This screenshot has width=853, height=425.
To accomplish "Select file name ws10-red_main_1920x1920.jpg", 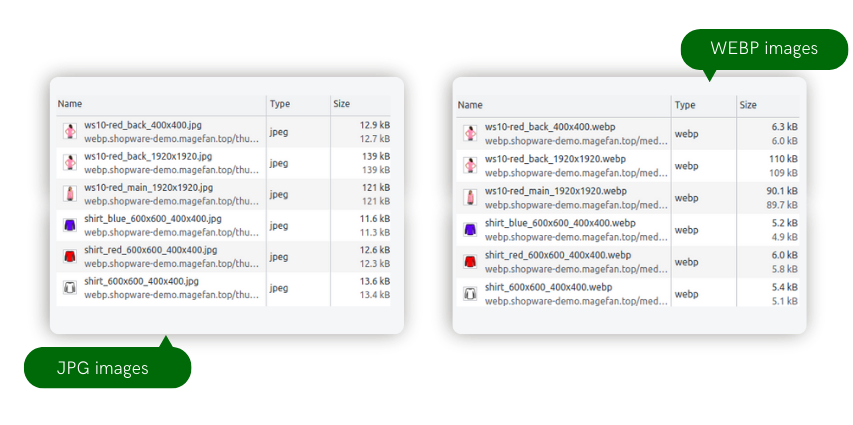I will click(149, 188).
